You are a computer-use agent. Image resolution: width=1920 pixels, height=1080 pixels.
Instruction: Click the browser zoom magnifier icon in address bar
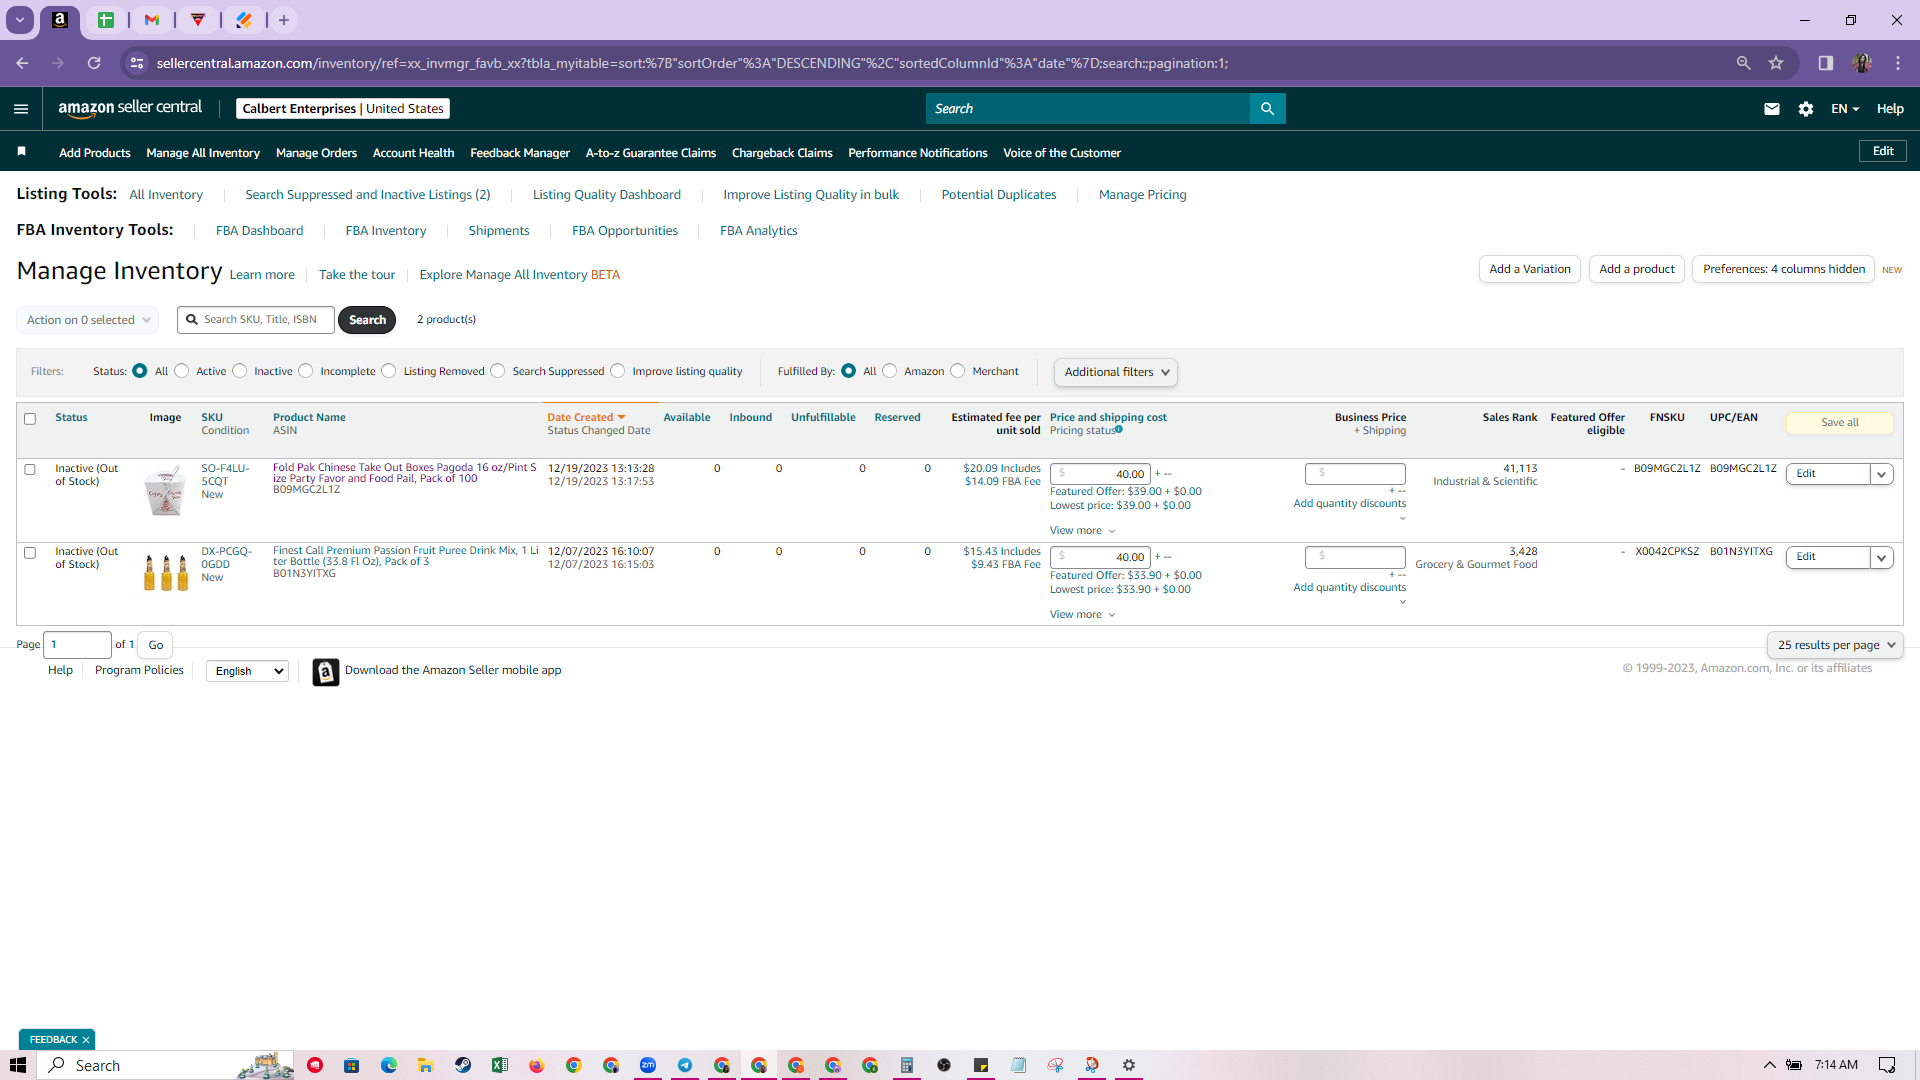(1743, 63)
